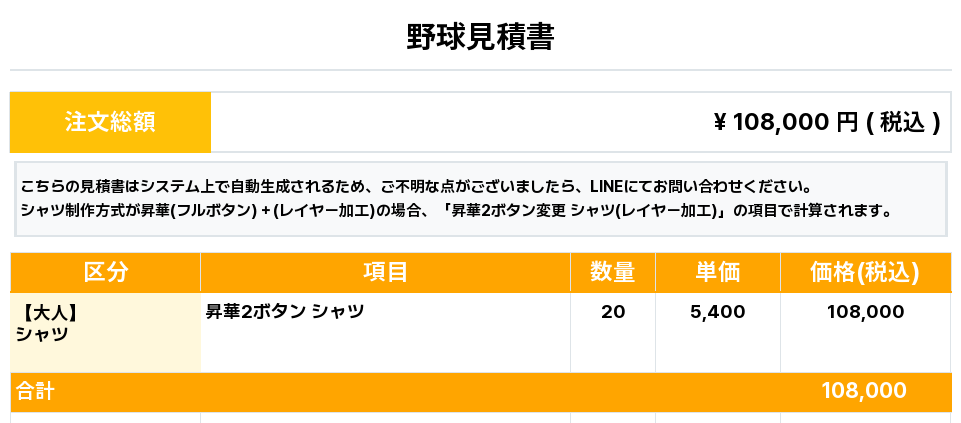This screenshot has height=423, width=961.
Task: Click the quantity value 20
Action: point(613,312)
